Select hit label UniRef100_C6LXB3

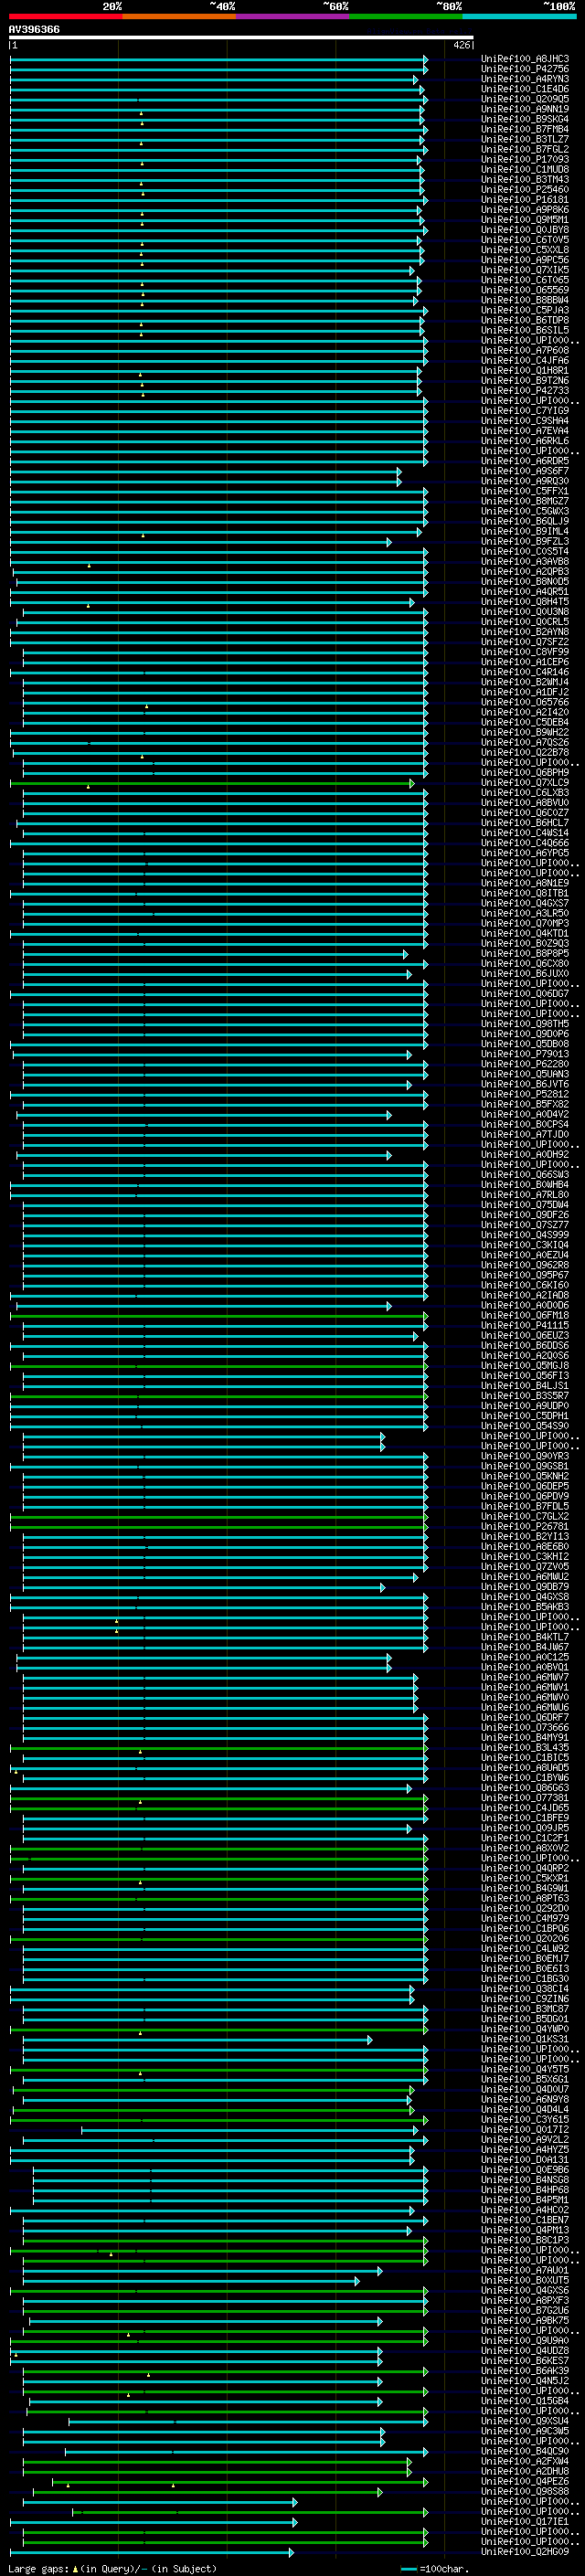coord(525,793)
